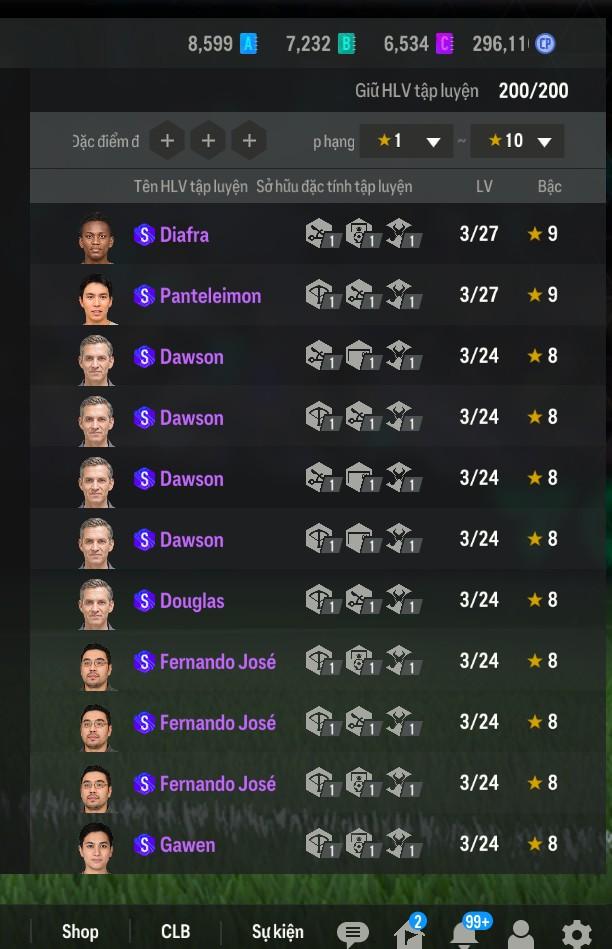Open the CLB club button
Screen dimensions: 612x949
[x=176, y=931]
